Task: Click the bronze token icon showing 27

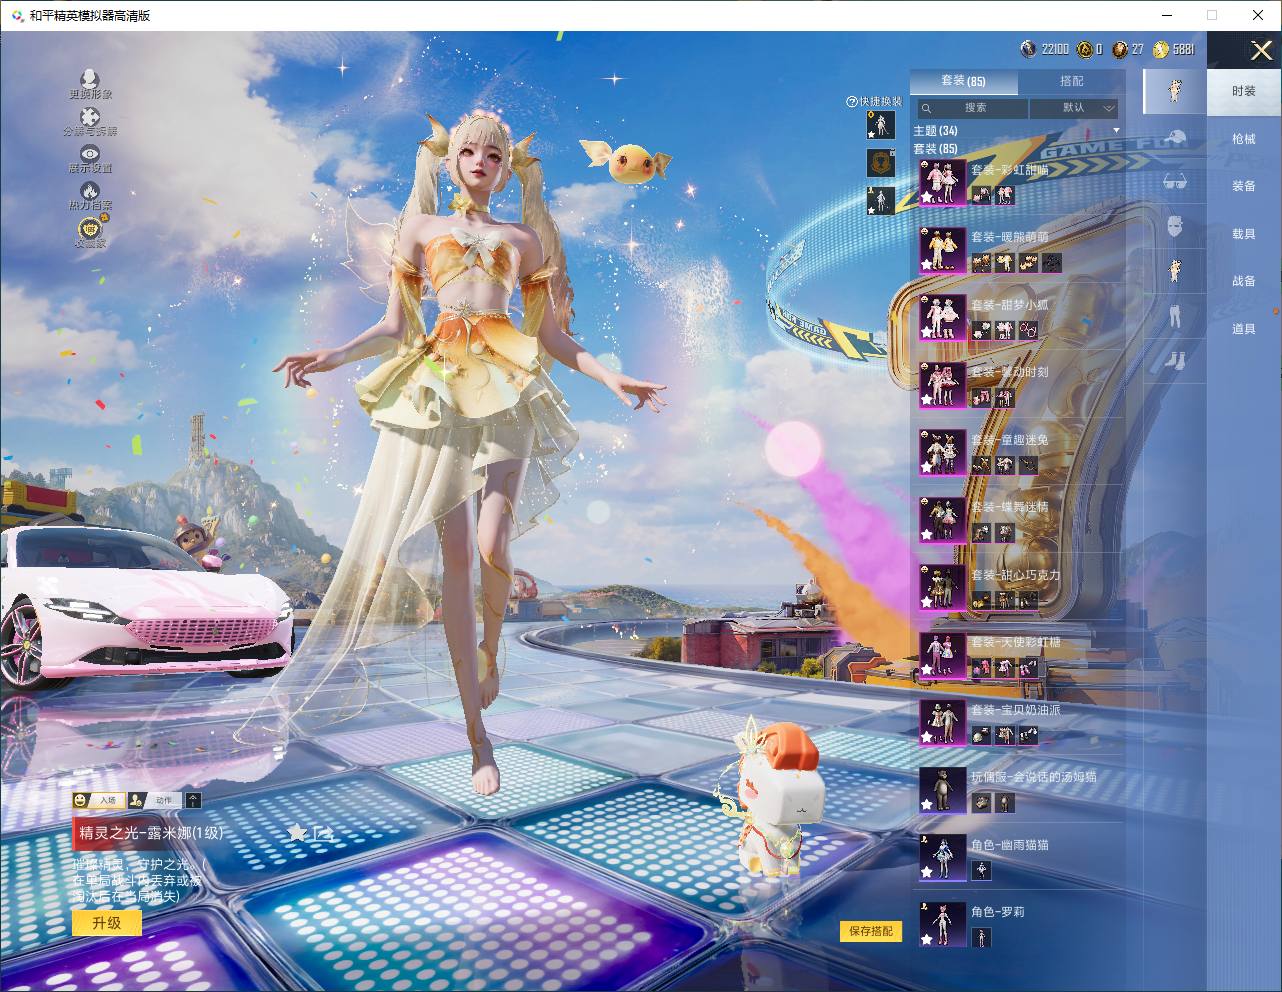Action: (1120, 49)
